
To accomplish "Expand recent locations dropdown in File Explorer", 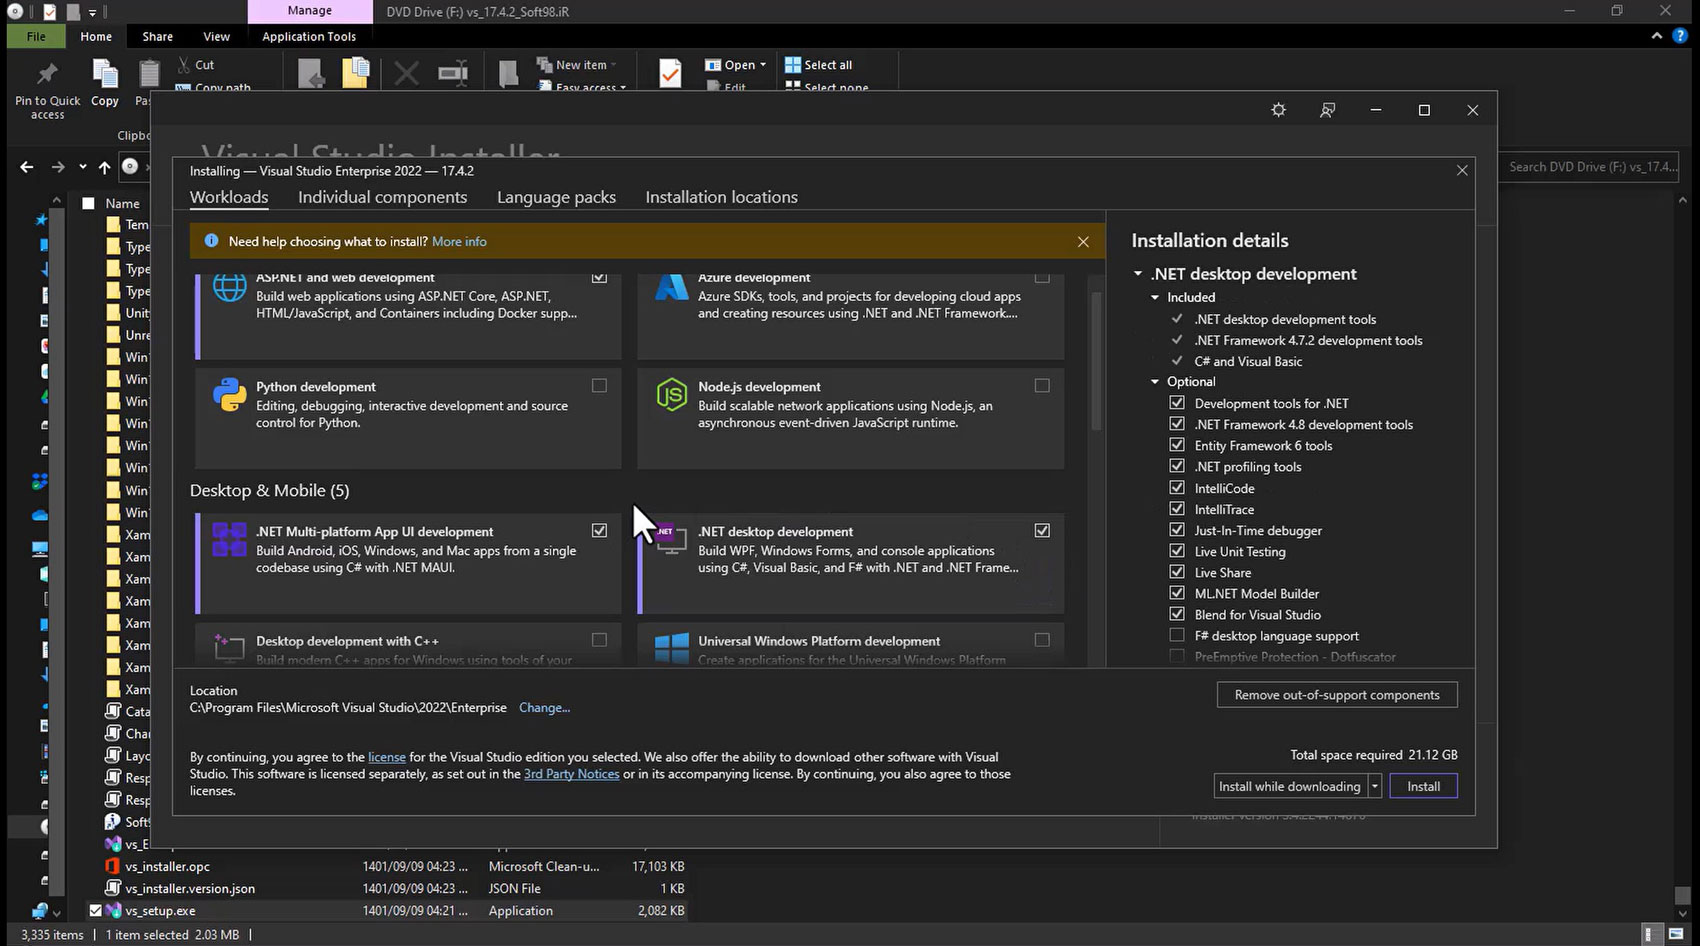I will point(82,167).
